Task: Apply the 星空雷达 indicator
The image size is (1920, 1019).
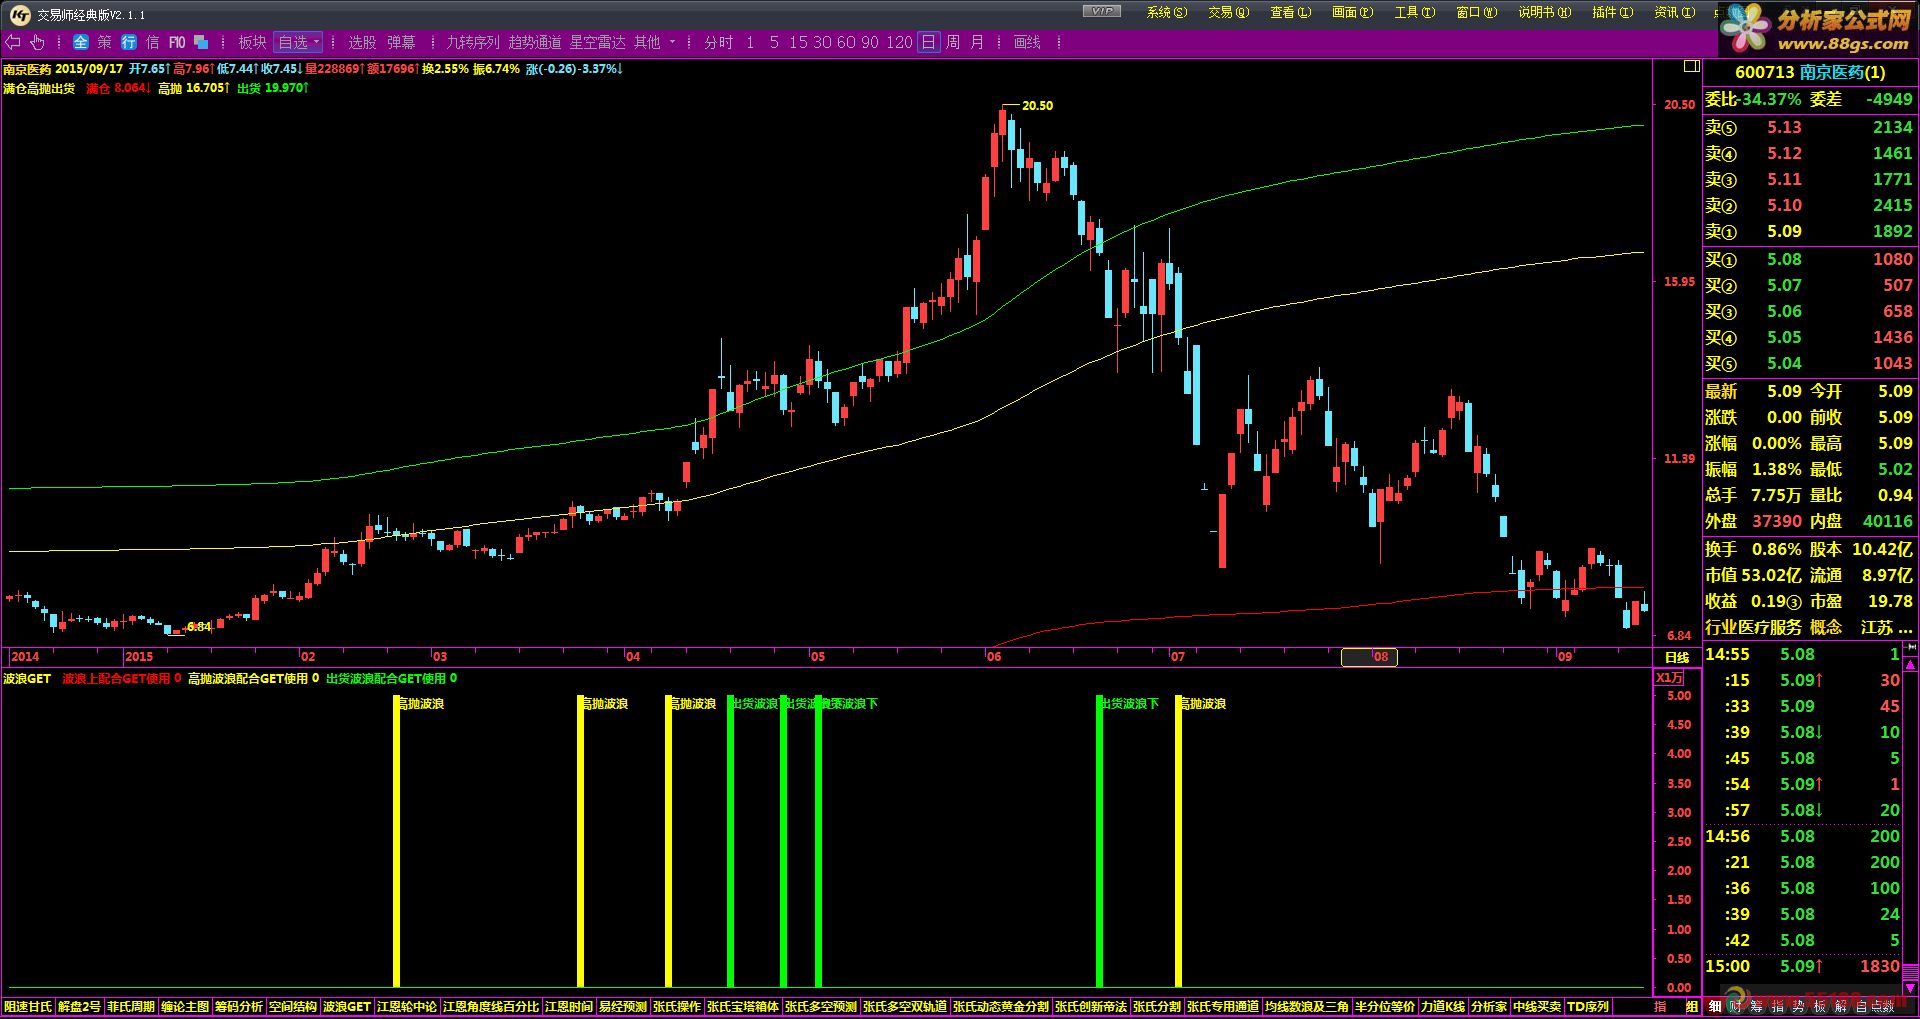Action: click(597, 42)
